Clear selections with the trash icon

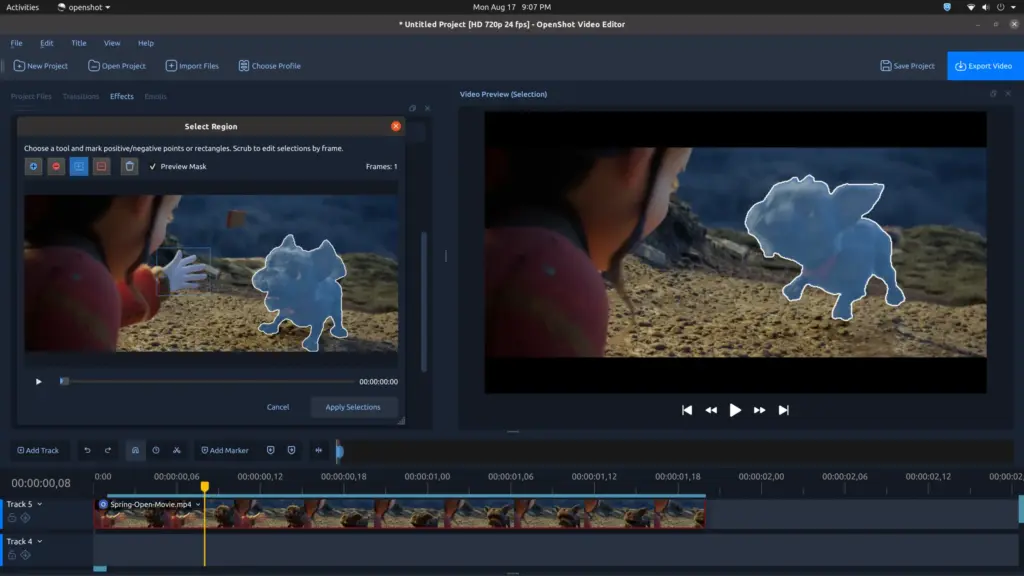(129, 167)
